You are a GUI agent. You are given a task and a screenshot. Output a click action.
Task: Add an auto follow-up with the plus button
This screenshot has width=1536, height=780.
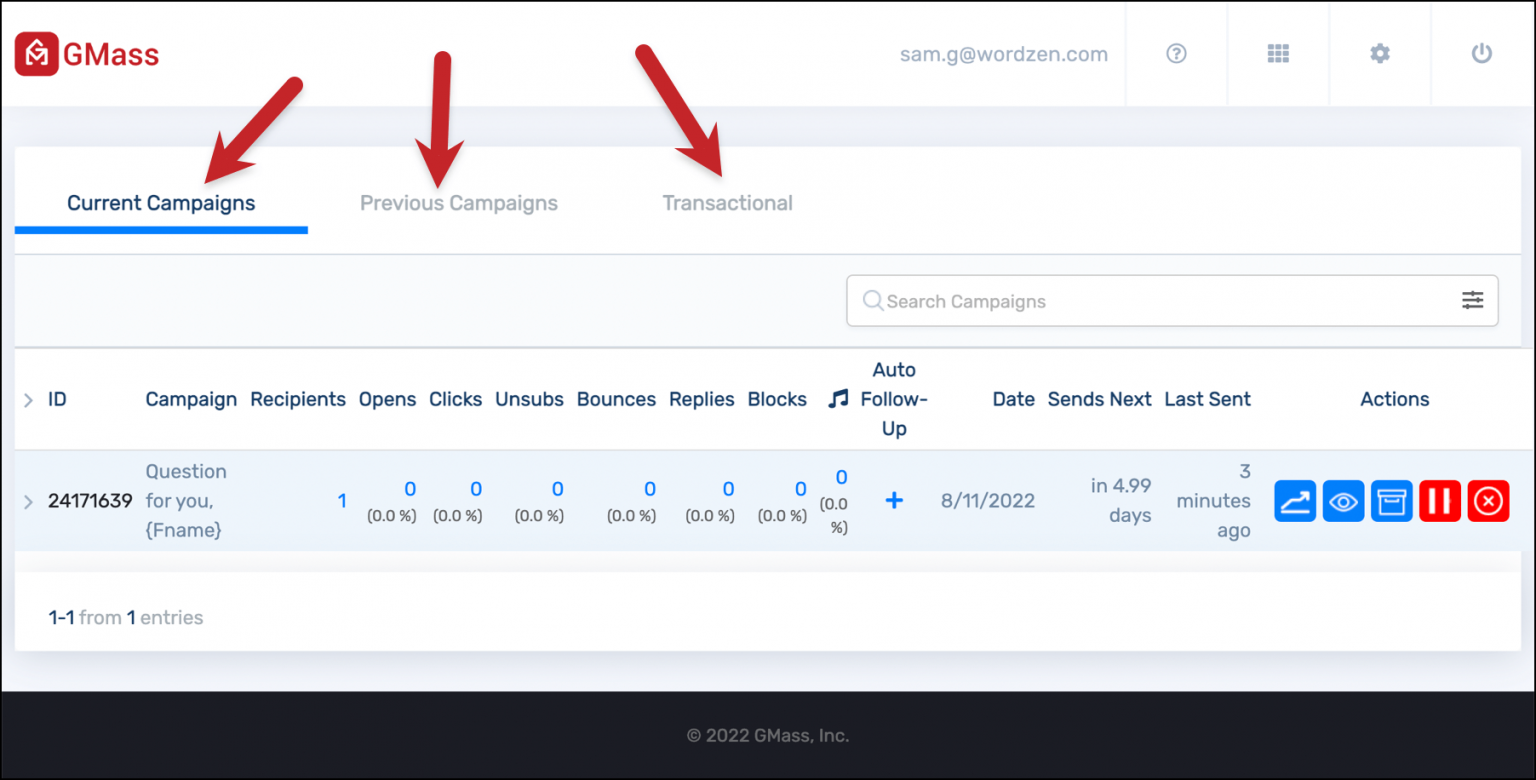pyautogui.click(x=893, y=500)
